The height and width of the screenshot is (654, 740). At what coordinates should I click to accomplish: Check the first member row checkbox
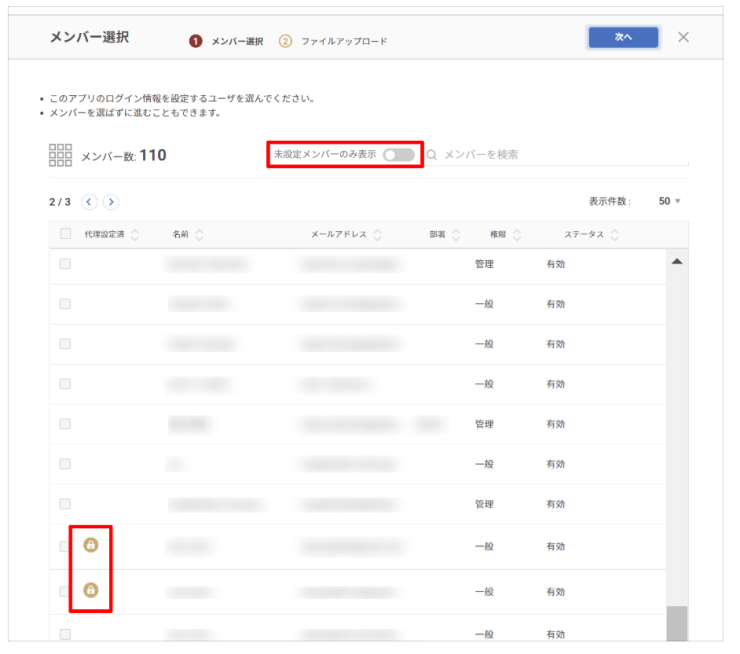click(x=66, y=264)
